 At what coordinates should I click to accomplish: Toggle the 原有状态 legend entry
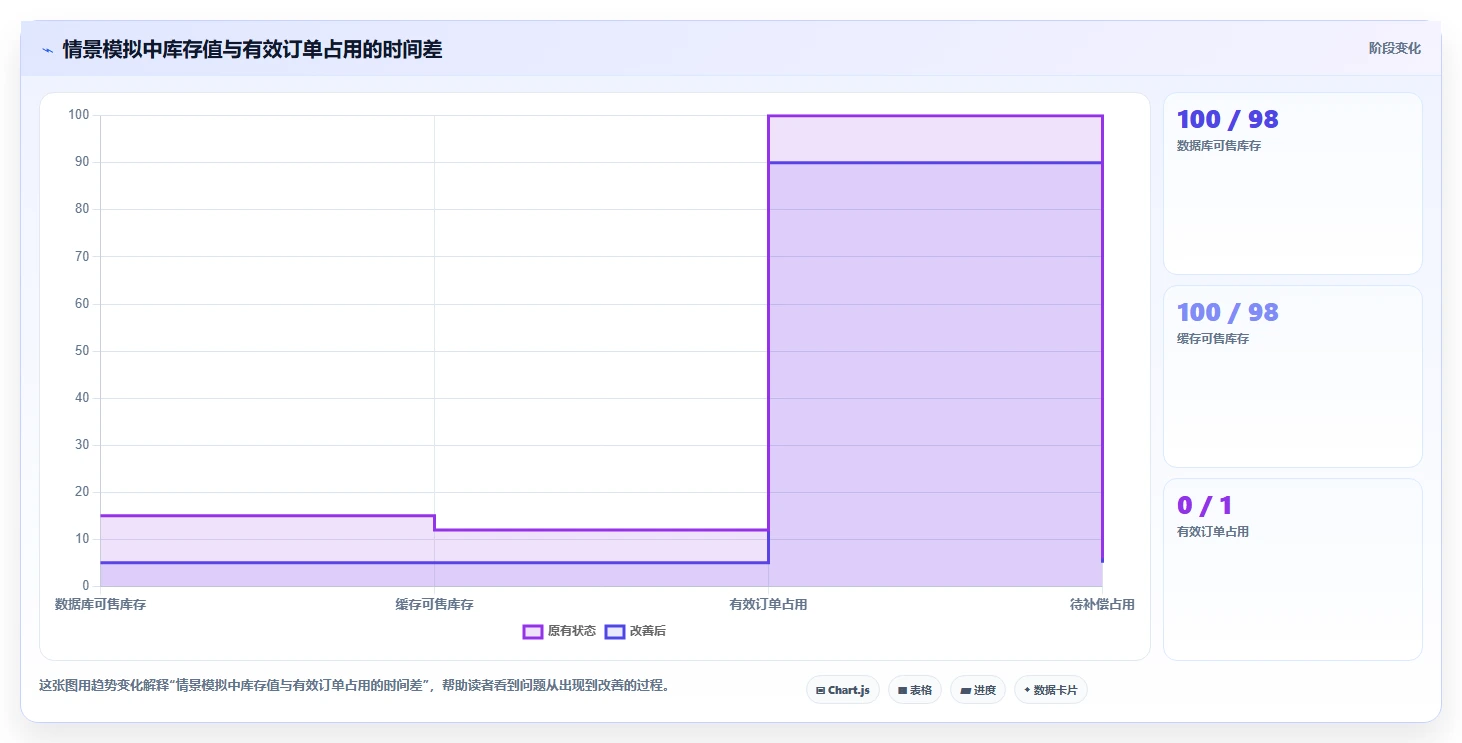[560, 631]
